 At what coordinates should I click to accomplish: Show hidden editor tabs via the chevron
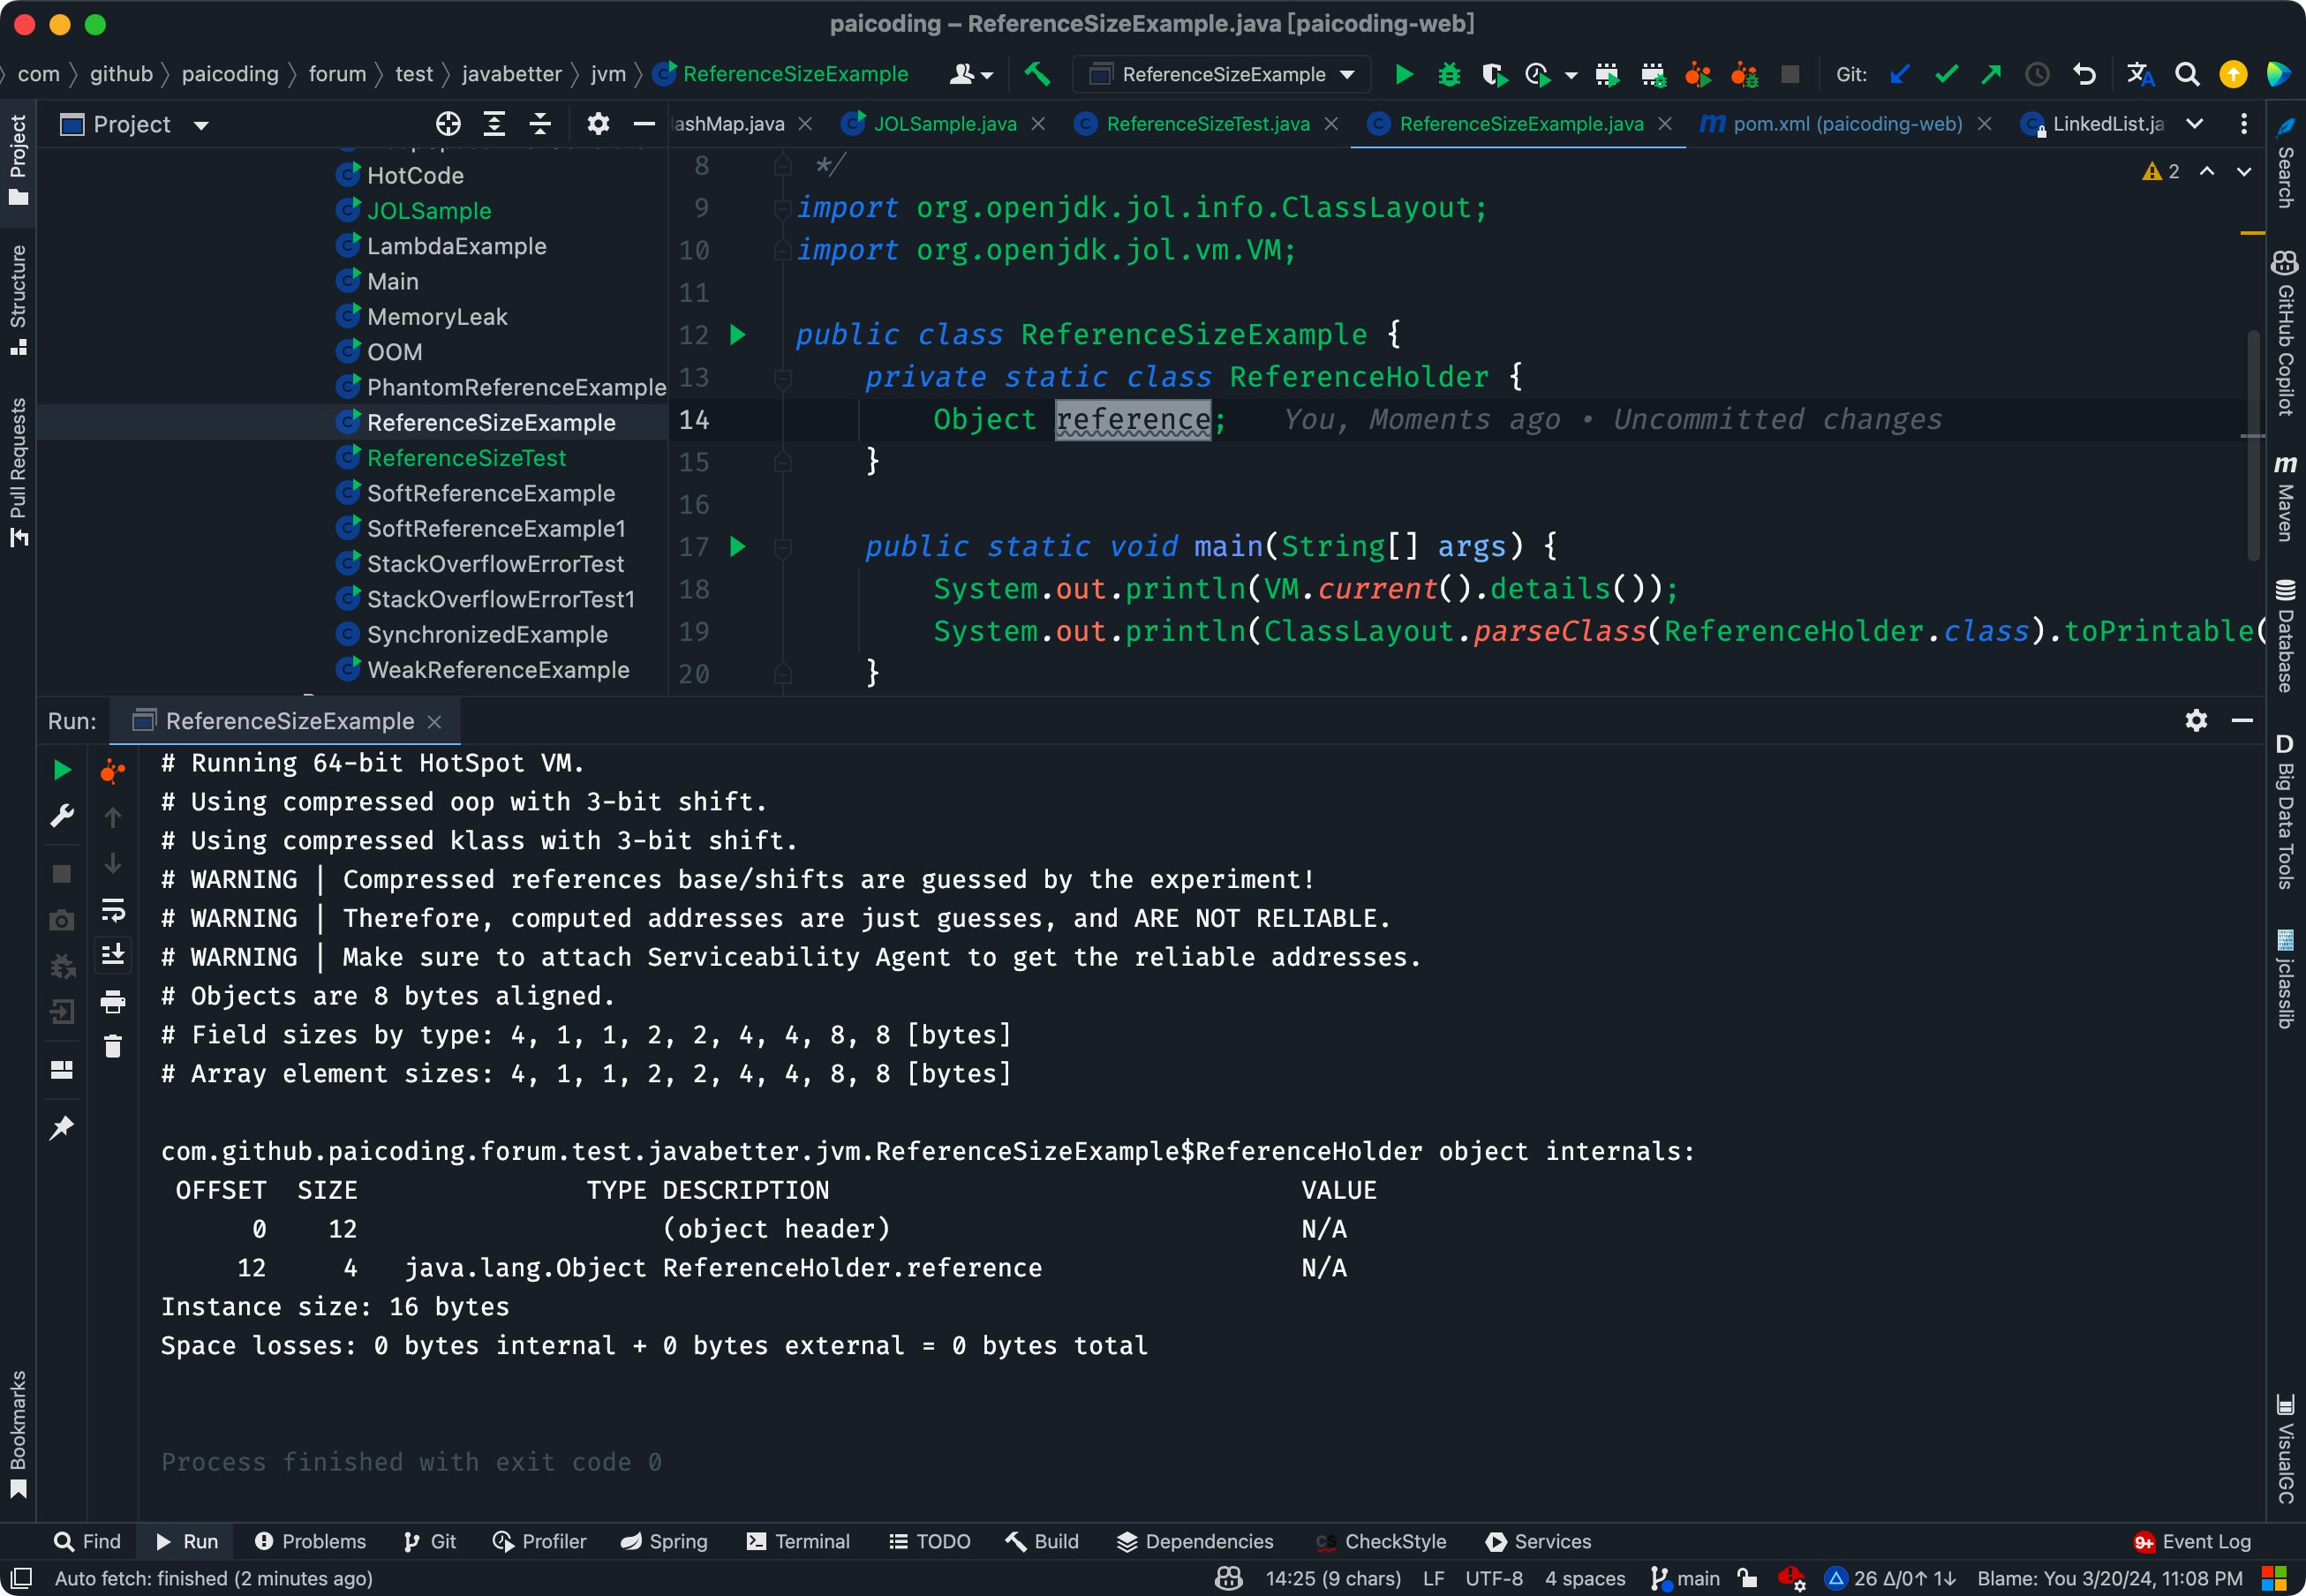point(2194,124)
